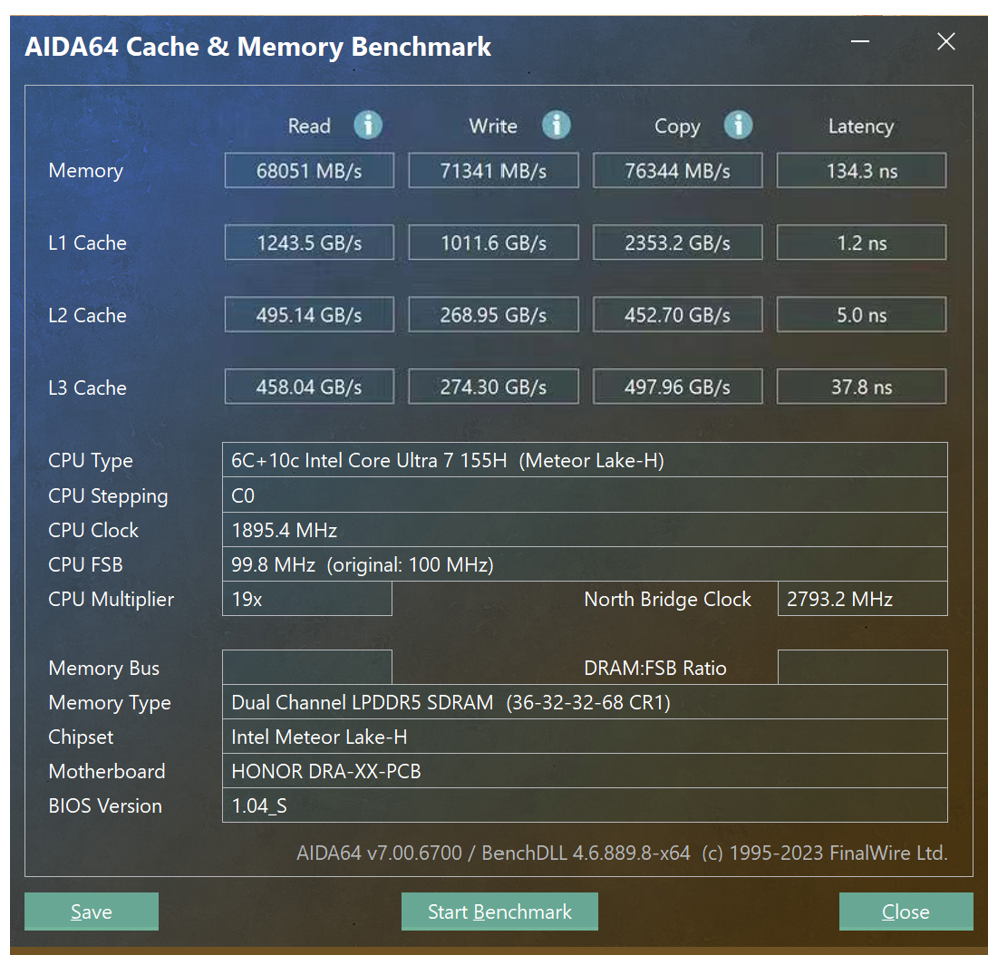The height and width of the screenshot is (968, 1000).
Task: Click the empty DRAM:FSB Ratio field
Action: point(862,667)
